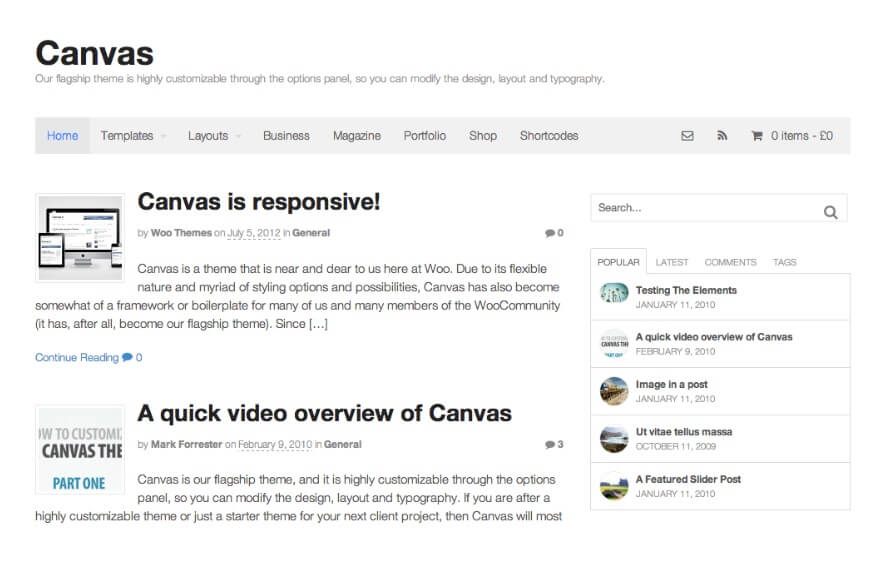This screenshot has height=562, width=871.
Task: Open A Featured Slider Post round thumbnail
Action: tap(614, 486)
